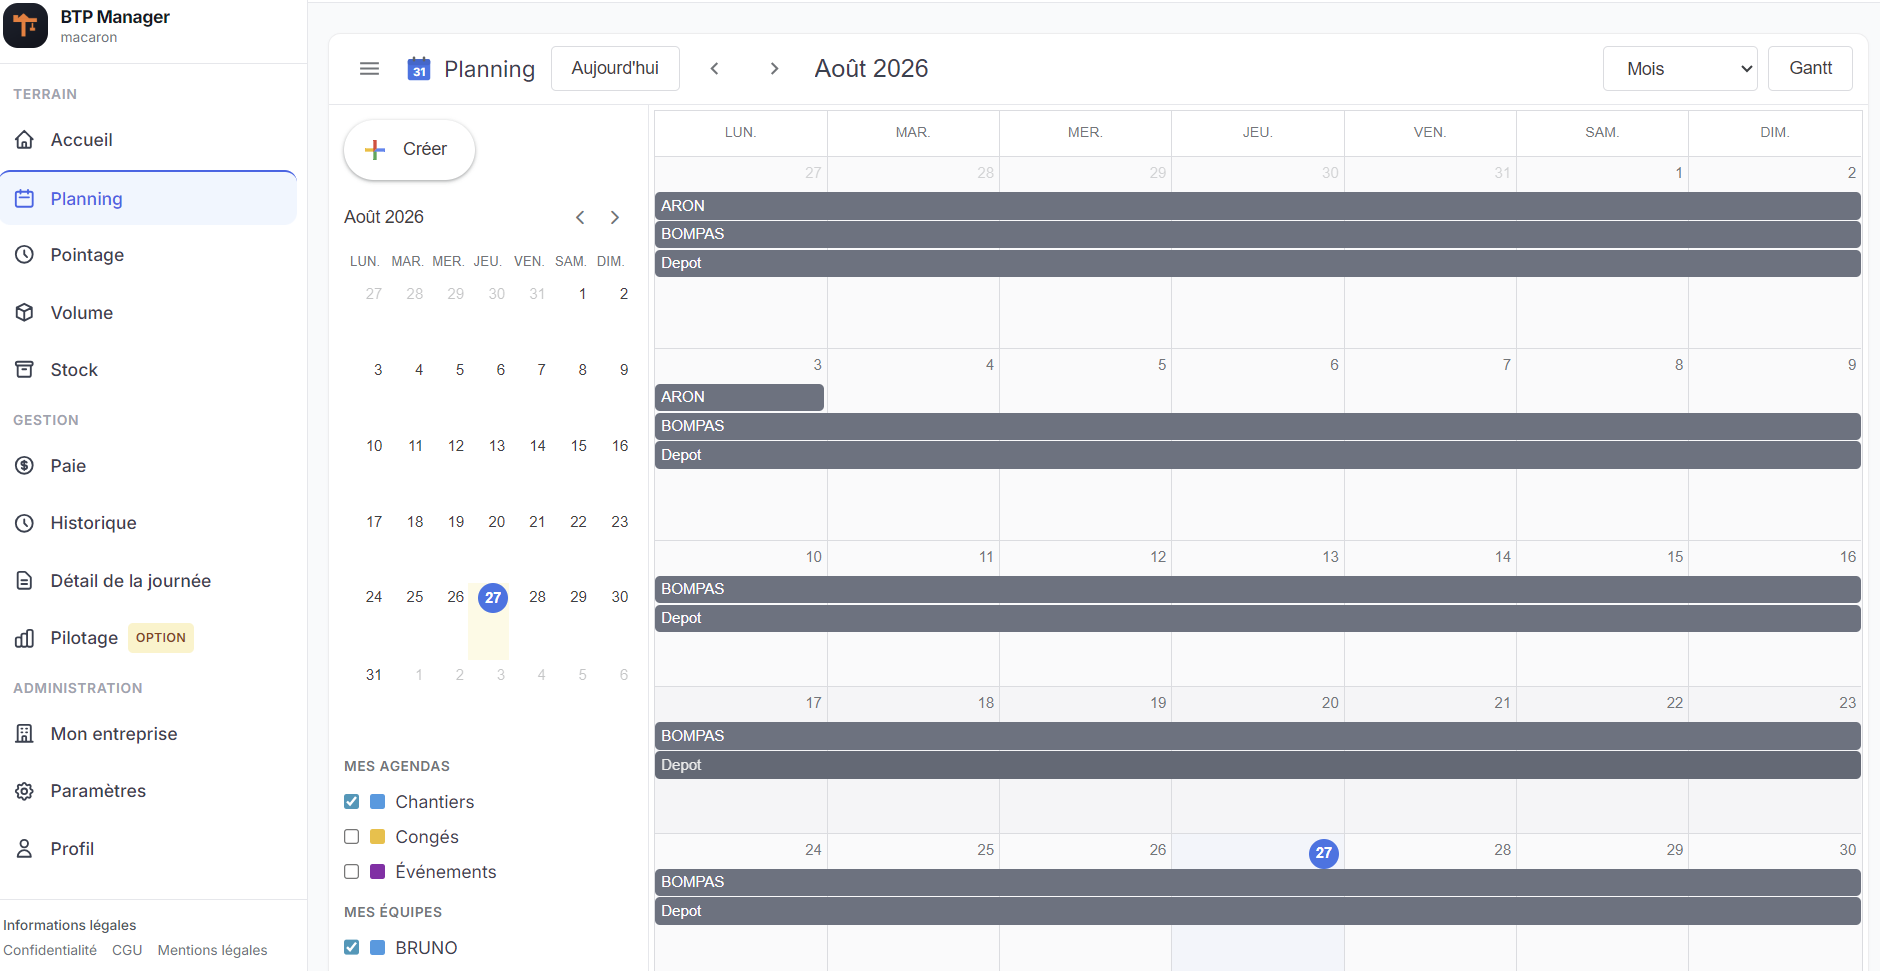
Task: Click the blue Chantiers color swatch
Action: click(x=378, y=802)
